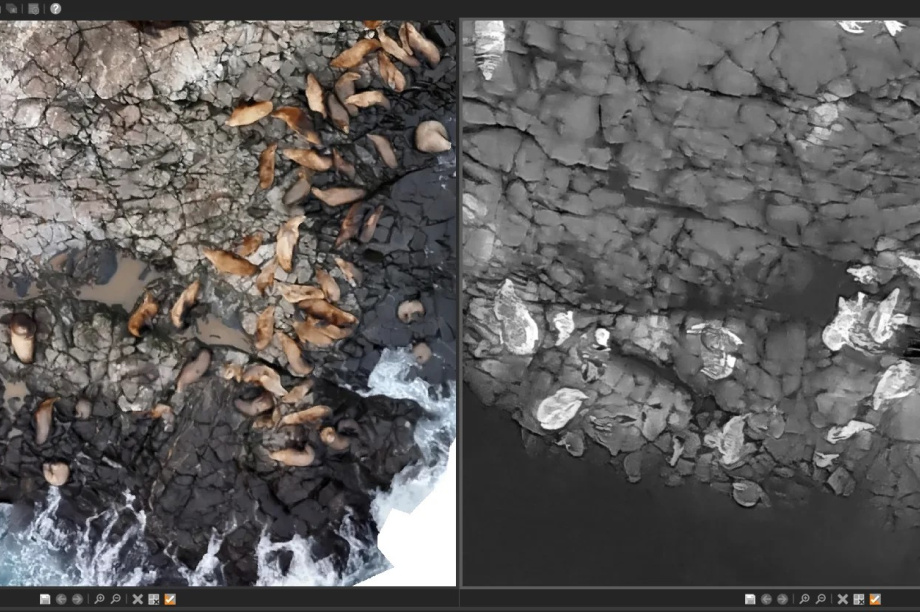Zoom out on the left color image
The width and height of the screenshot is (920, 612).
point(116,599)
